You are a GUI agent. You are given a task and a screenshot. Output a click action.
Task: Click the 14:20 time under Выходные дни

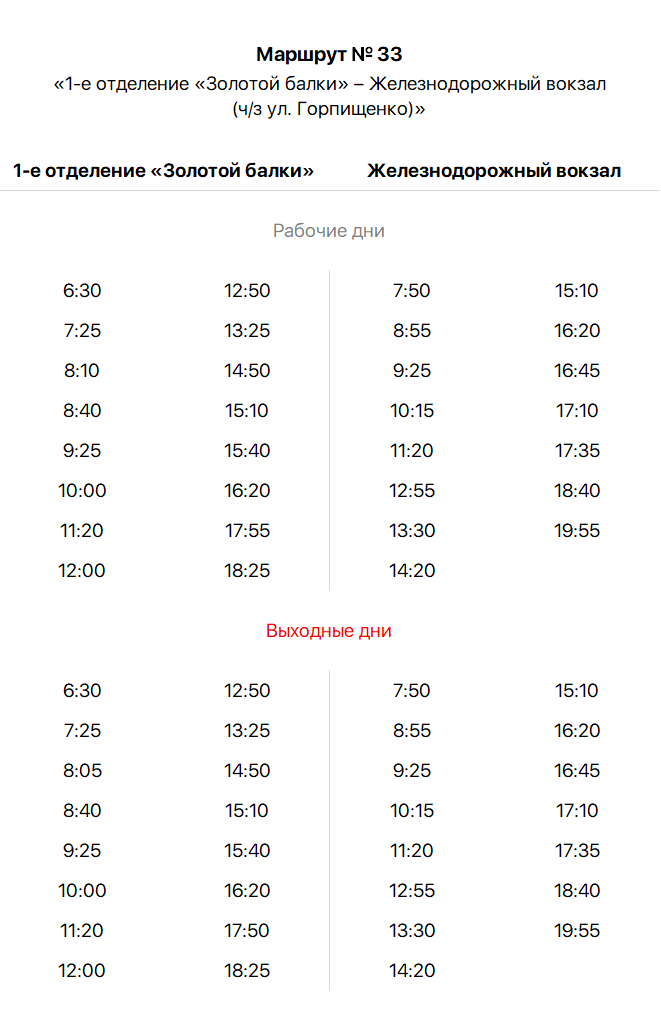point(412,971)
